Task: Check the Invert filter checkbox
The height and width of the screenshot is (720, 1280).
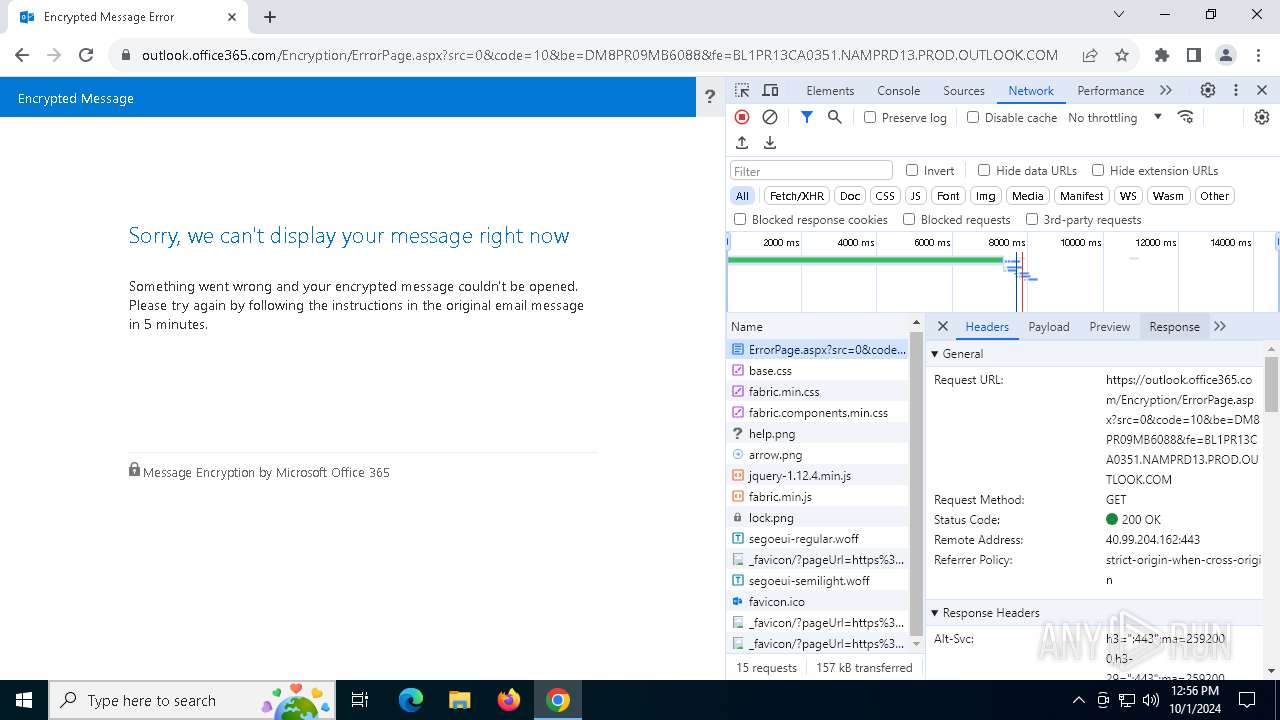Action: tap(912, 170)
